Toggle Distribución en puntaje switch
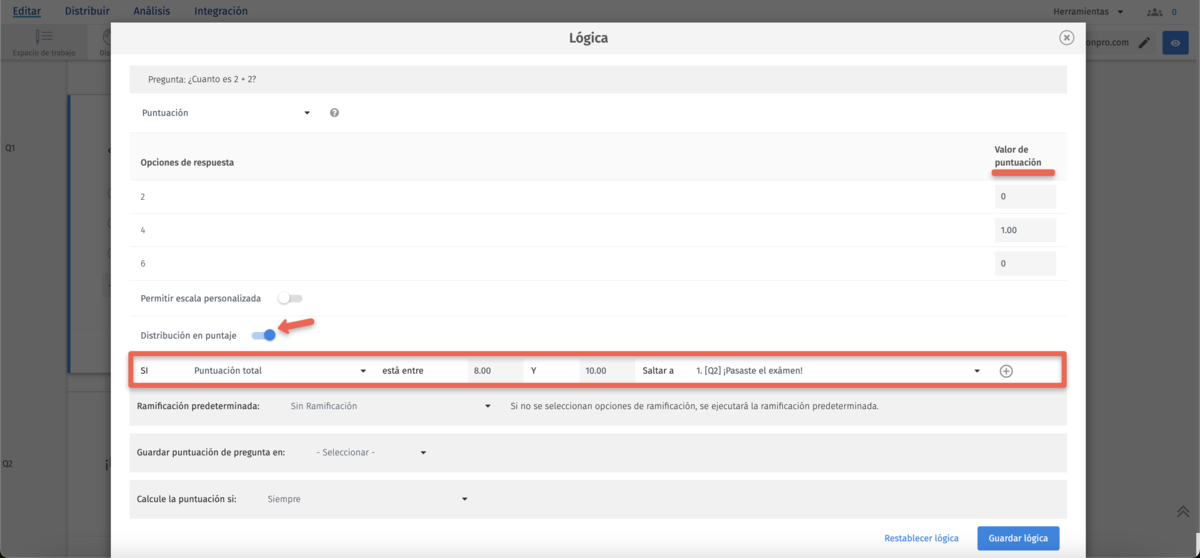 coord(264,335)
